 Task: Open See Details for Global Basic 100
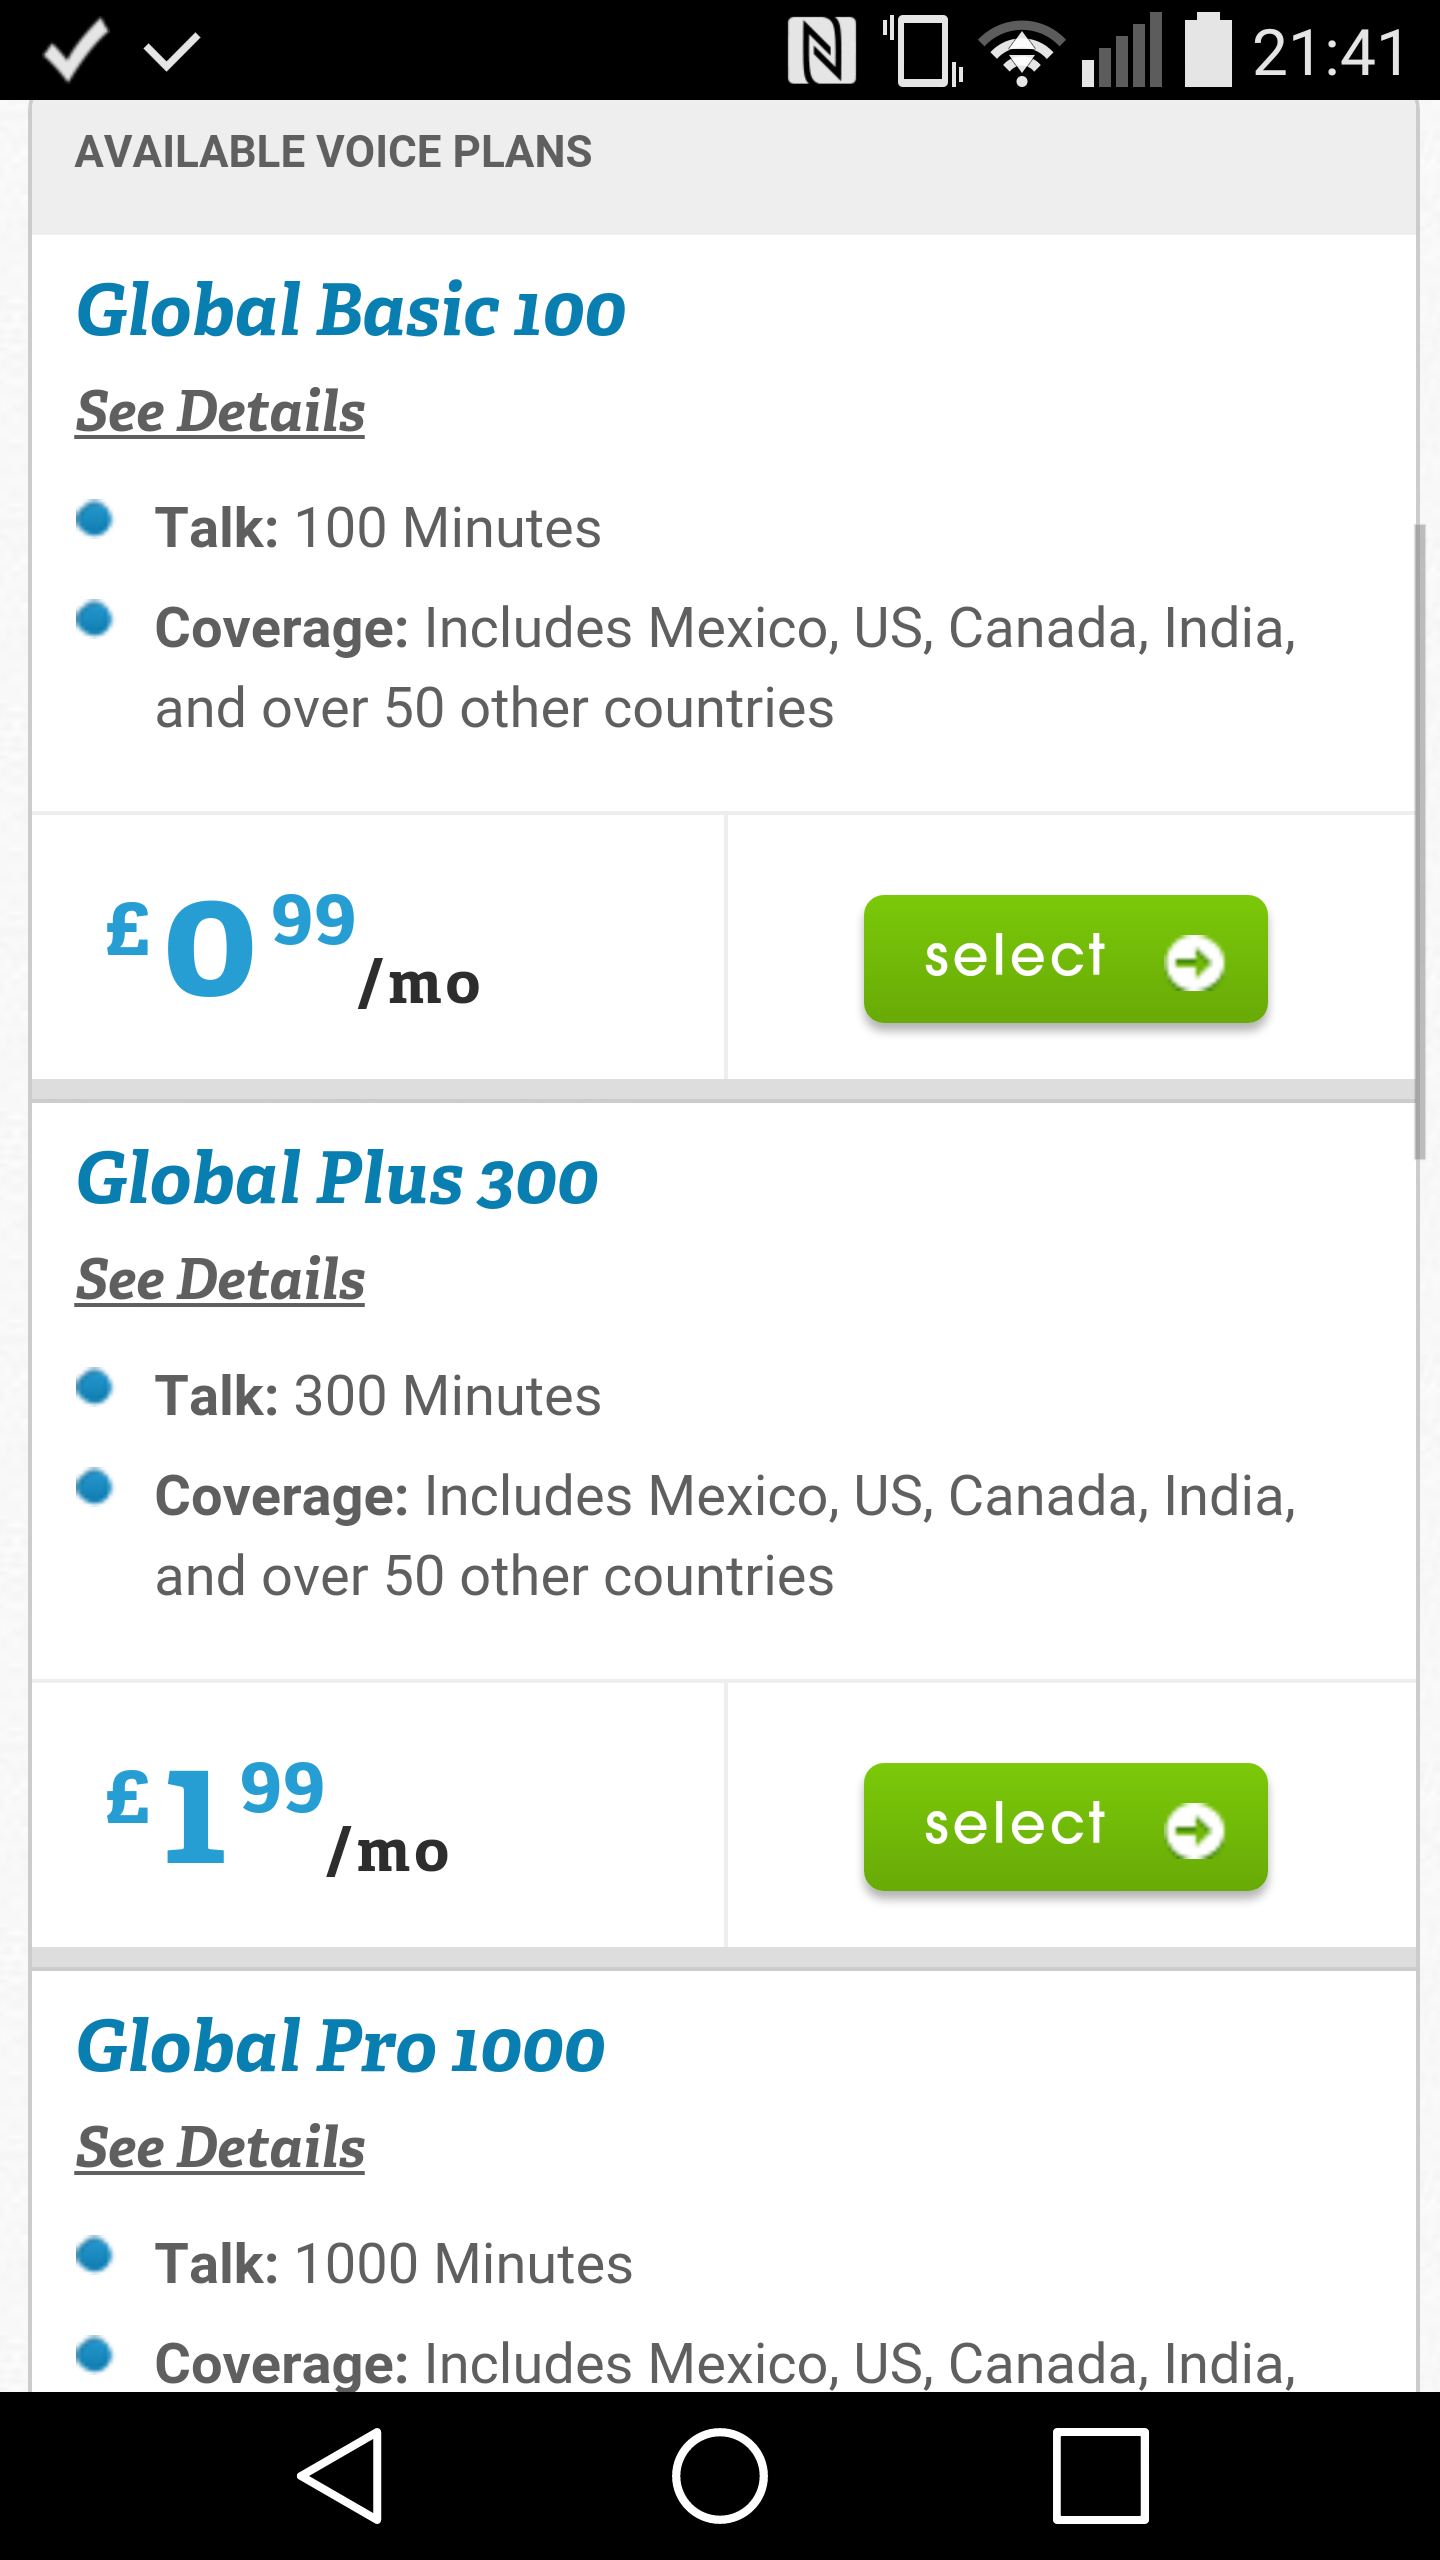click(x=220, y=412)
